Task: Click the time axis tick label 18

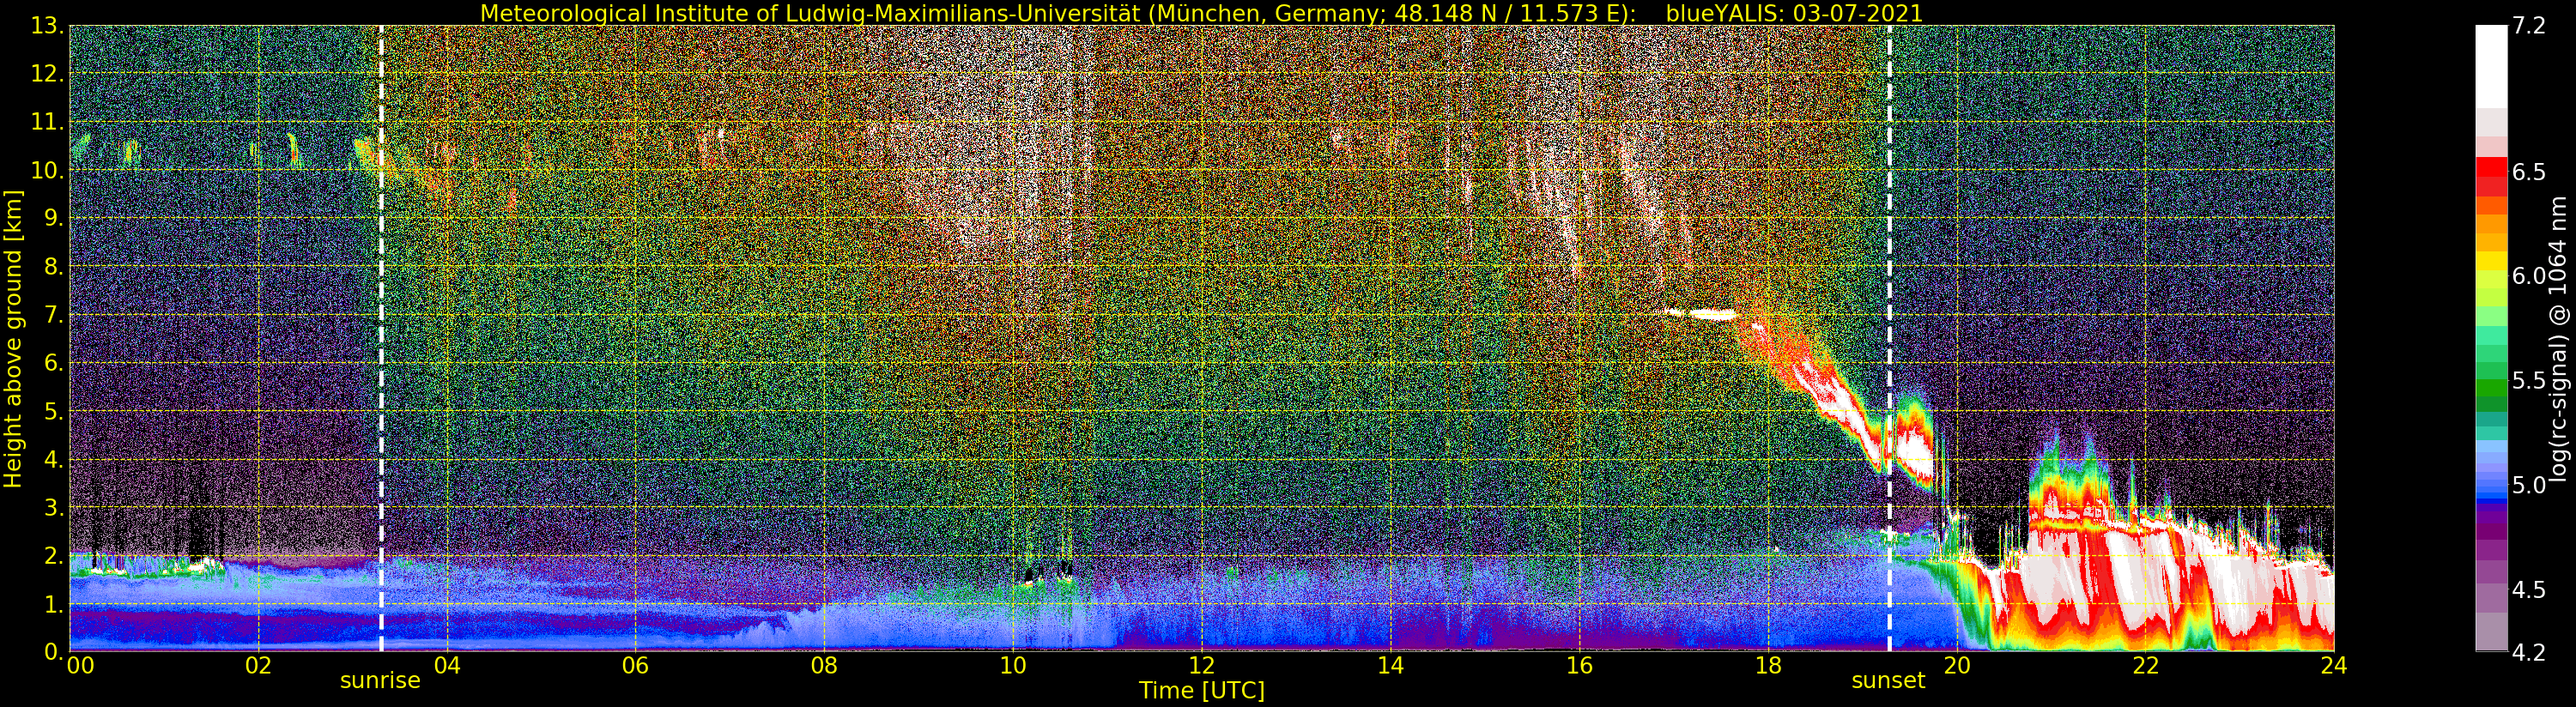Action: (1768, 666)
